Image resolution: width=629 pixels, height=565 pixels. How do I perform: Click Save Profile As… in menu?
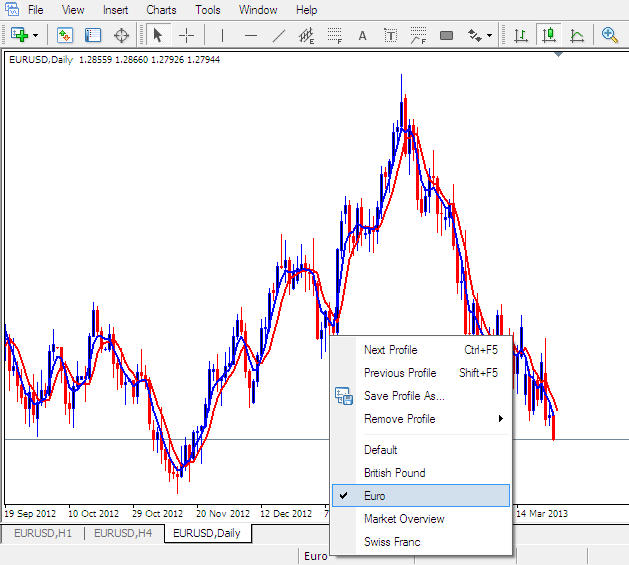coord(404,396)
